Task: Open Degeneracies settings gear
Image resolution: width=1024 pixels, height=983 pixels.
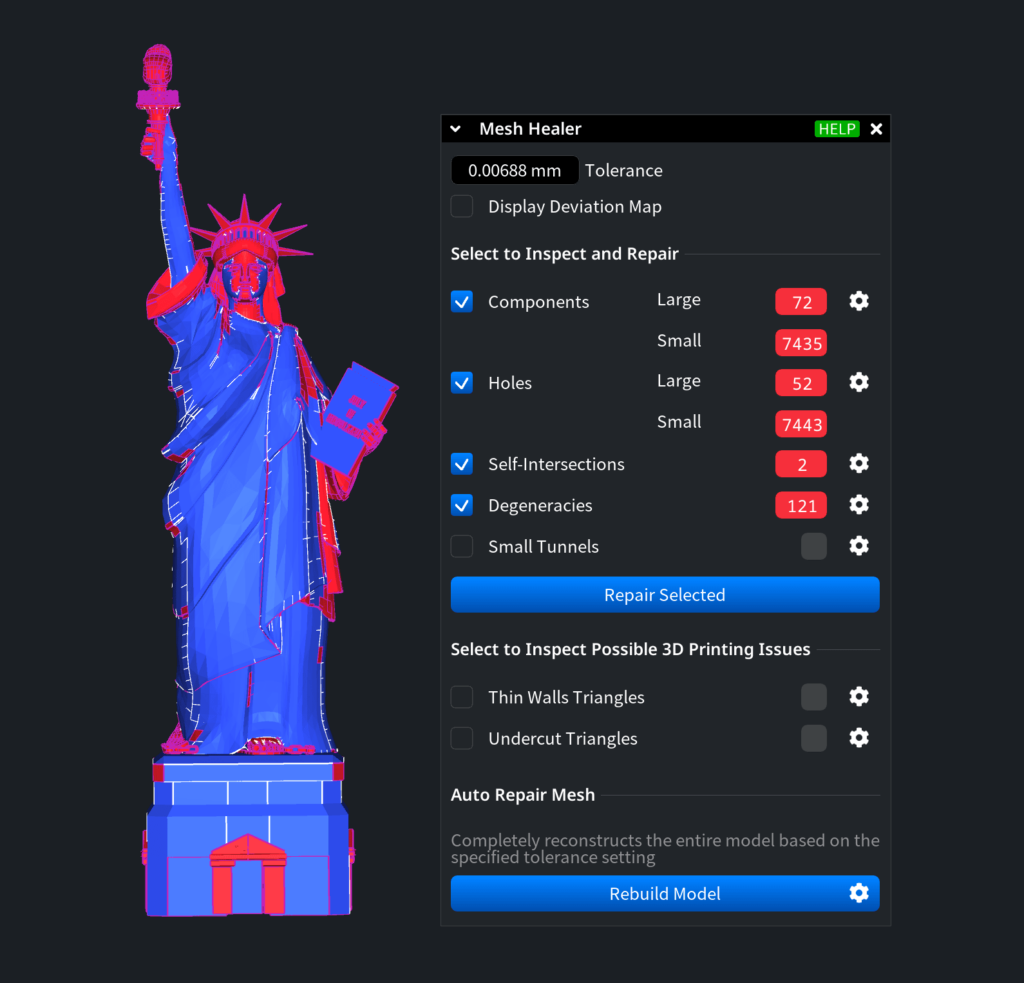Action: (x=858, y=505)
